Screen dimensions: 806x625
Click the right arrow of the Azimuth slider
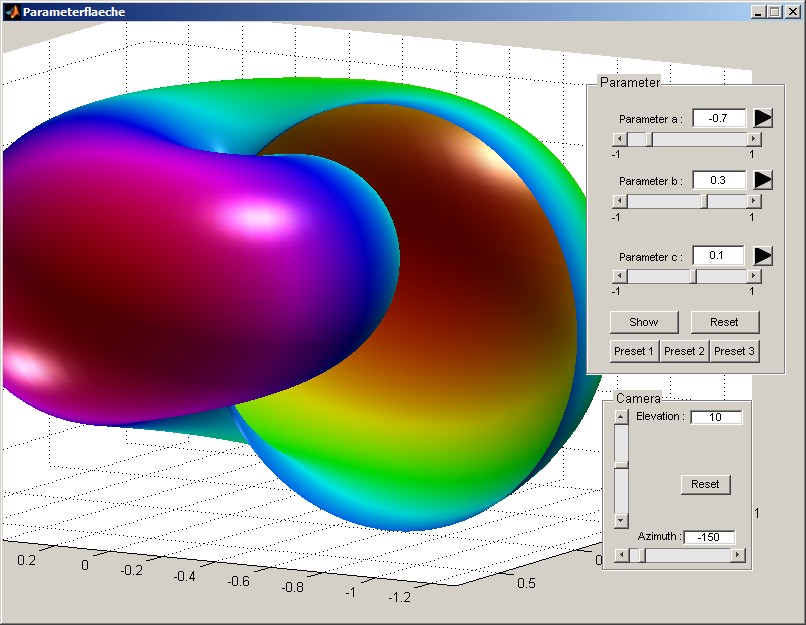tap(738, 555)
